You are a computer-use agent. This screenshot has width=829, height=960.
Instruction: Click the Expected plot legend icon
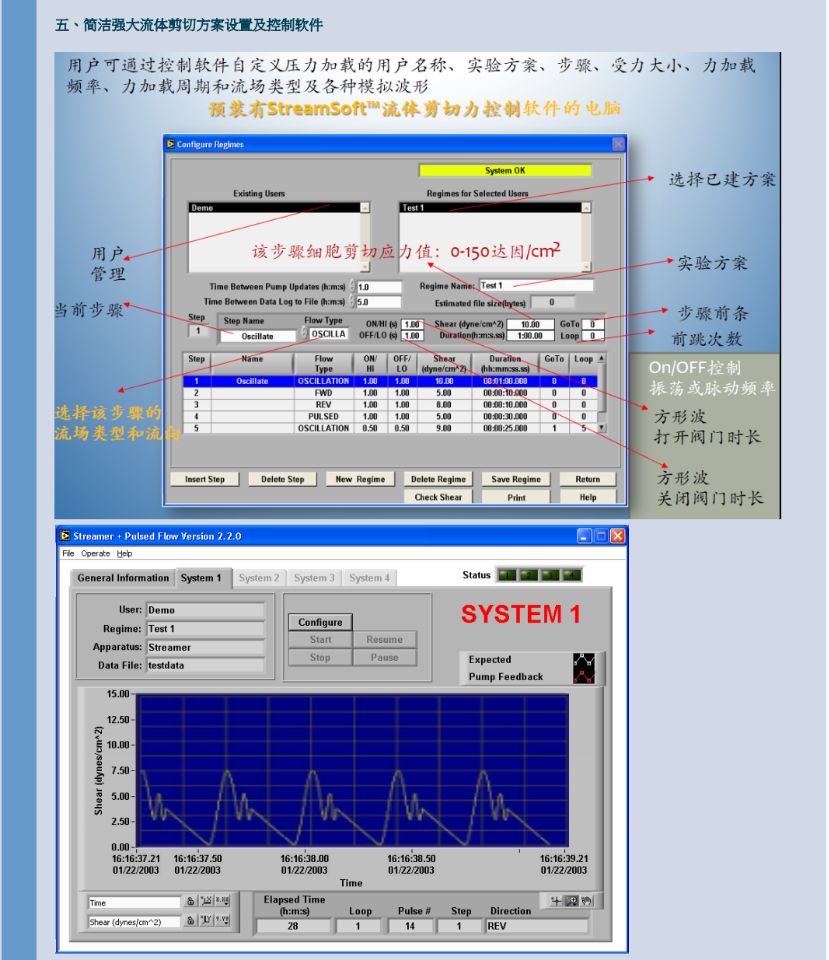click(582, 660)
